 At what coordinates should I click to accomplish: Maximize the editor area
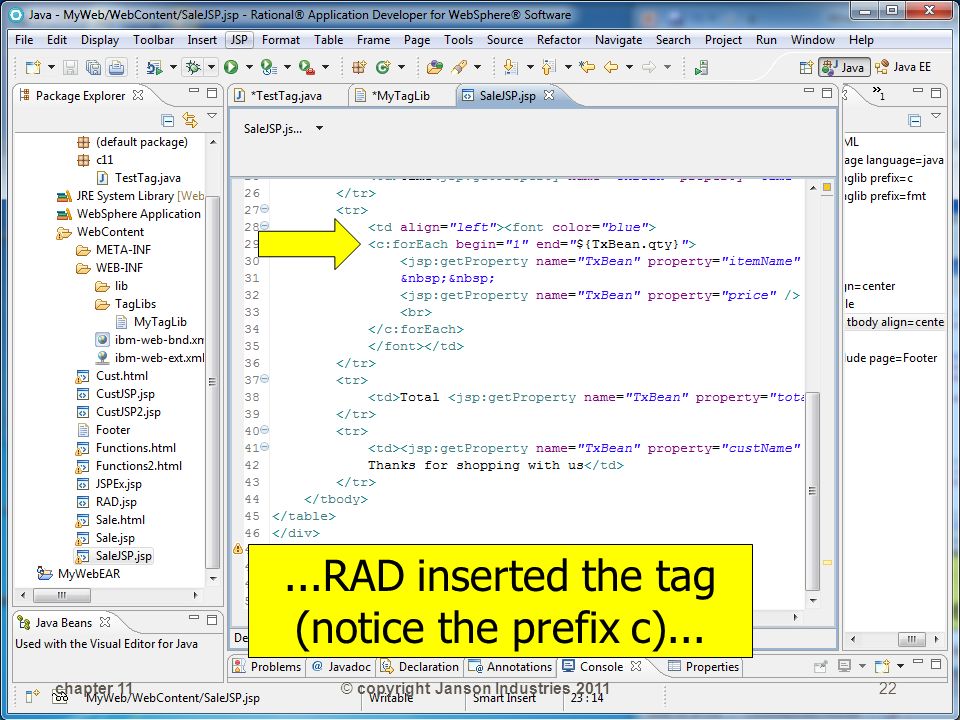(827, 93)
